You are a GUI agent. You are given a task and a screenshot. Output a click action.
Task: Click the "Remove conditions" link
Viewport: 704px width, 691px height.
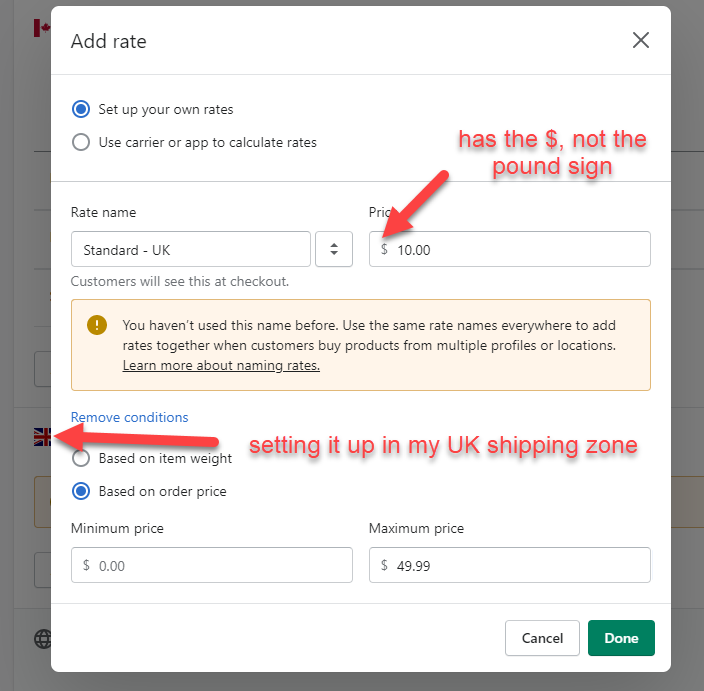click(x=129, y=417)
